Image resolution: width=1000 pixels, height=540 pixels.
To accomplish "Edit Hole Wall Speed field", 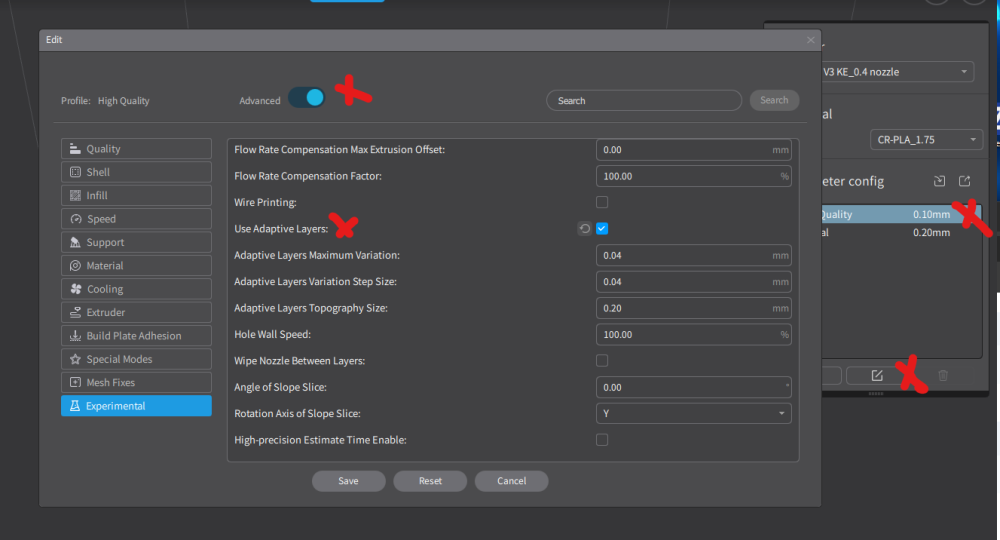I will pyautogui.click(x=693, y=334).
